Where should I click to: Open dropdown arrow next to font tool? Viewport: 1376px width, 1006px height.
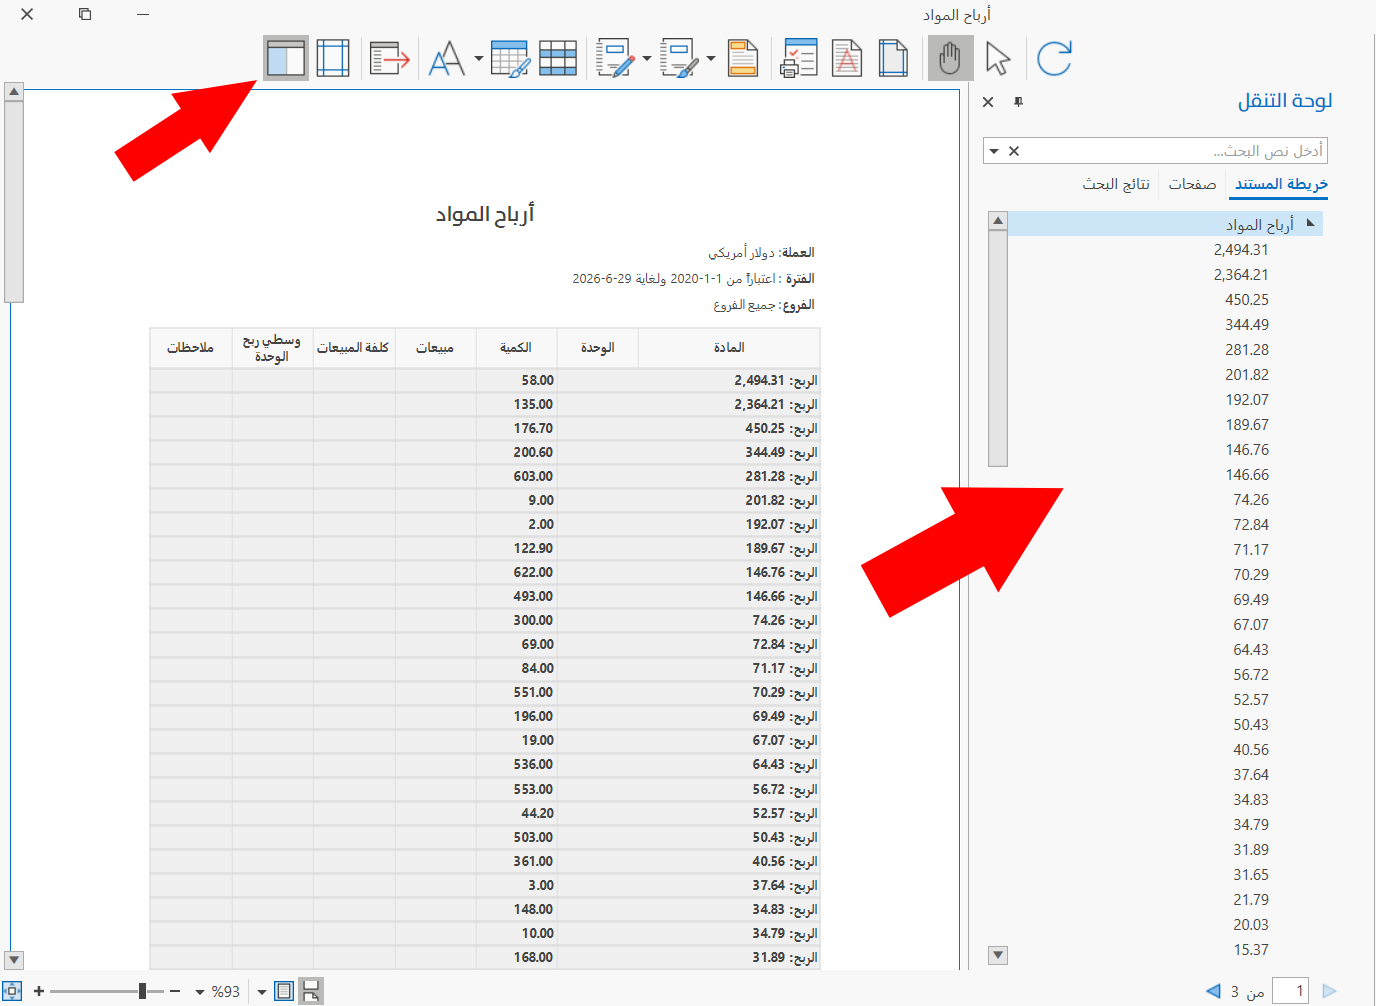[478, 58]
